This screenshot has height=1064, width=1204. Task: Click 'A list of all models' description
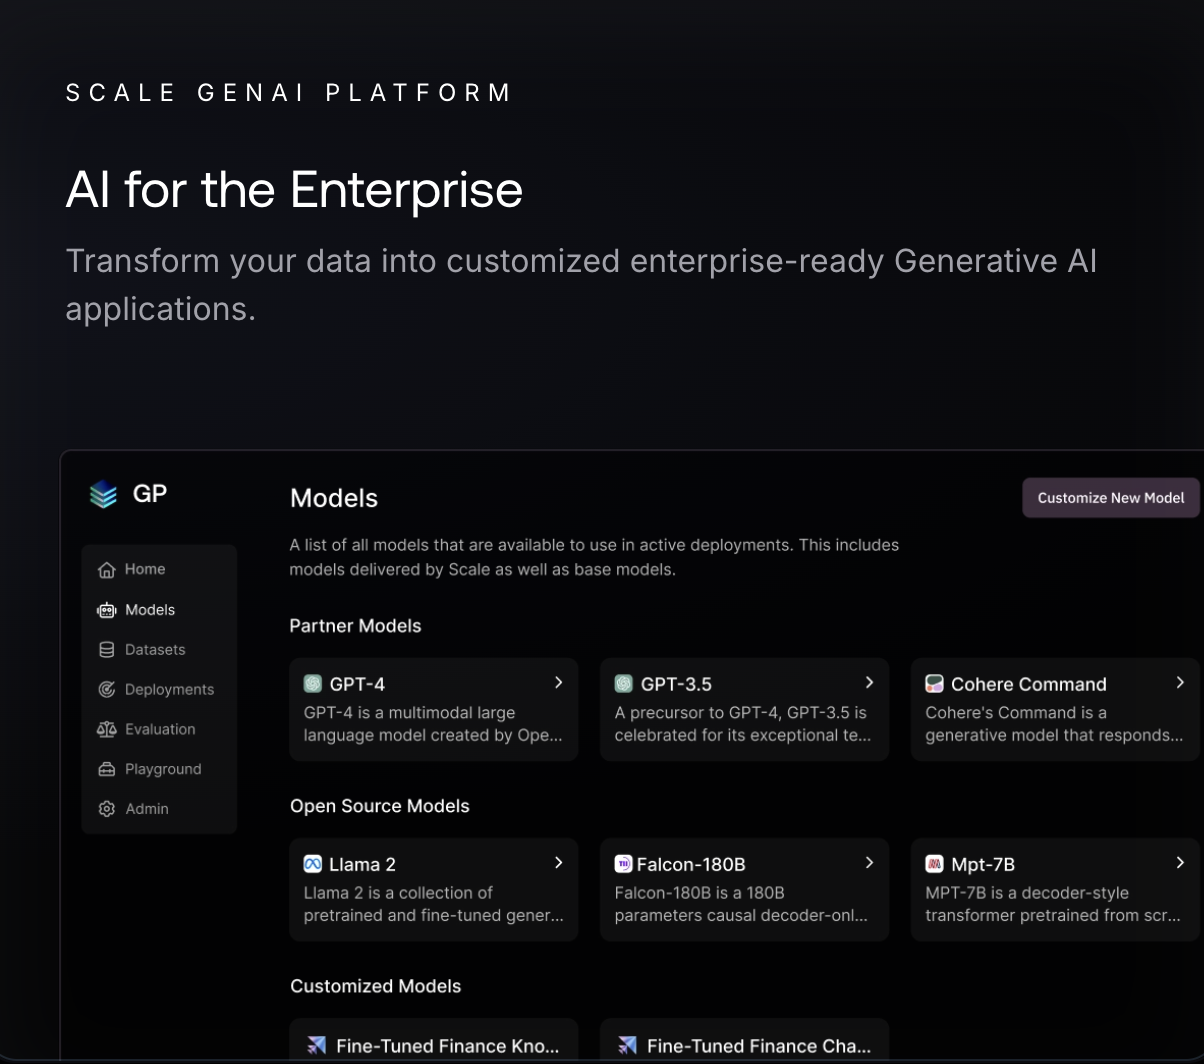point(594,557)
